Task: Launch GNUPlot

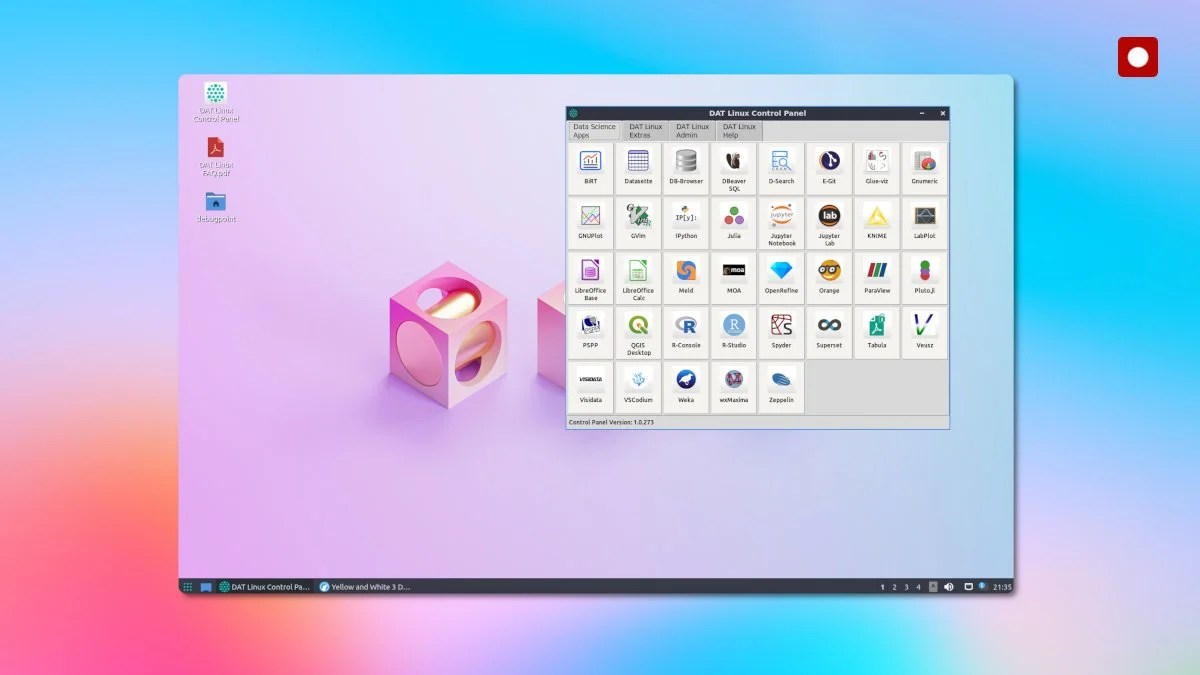Action: click(x=590, y=223)
